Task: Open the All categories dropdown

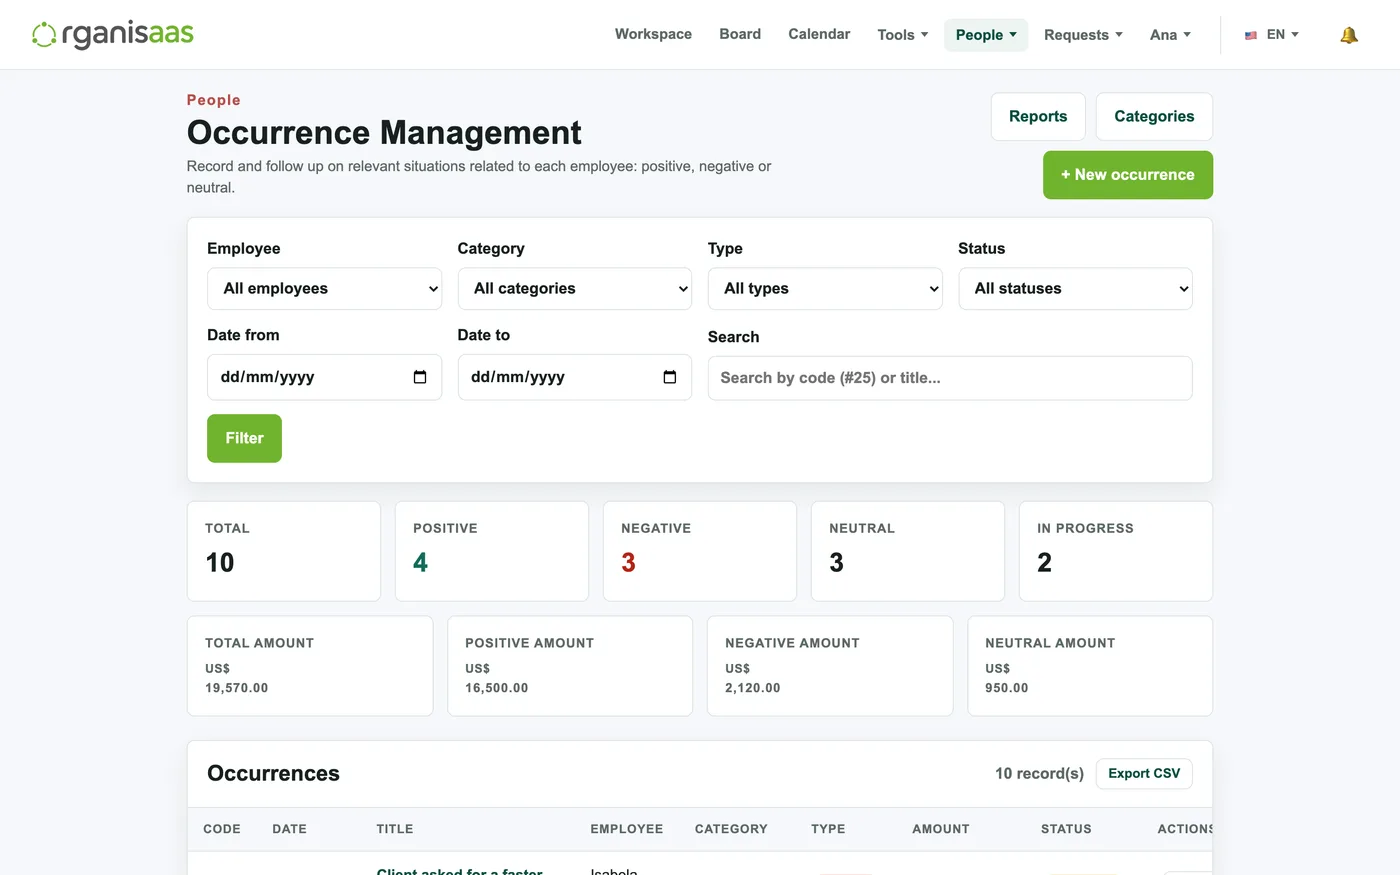Action: coord(575,289)
